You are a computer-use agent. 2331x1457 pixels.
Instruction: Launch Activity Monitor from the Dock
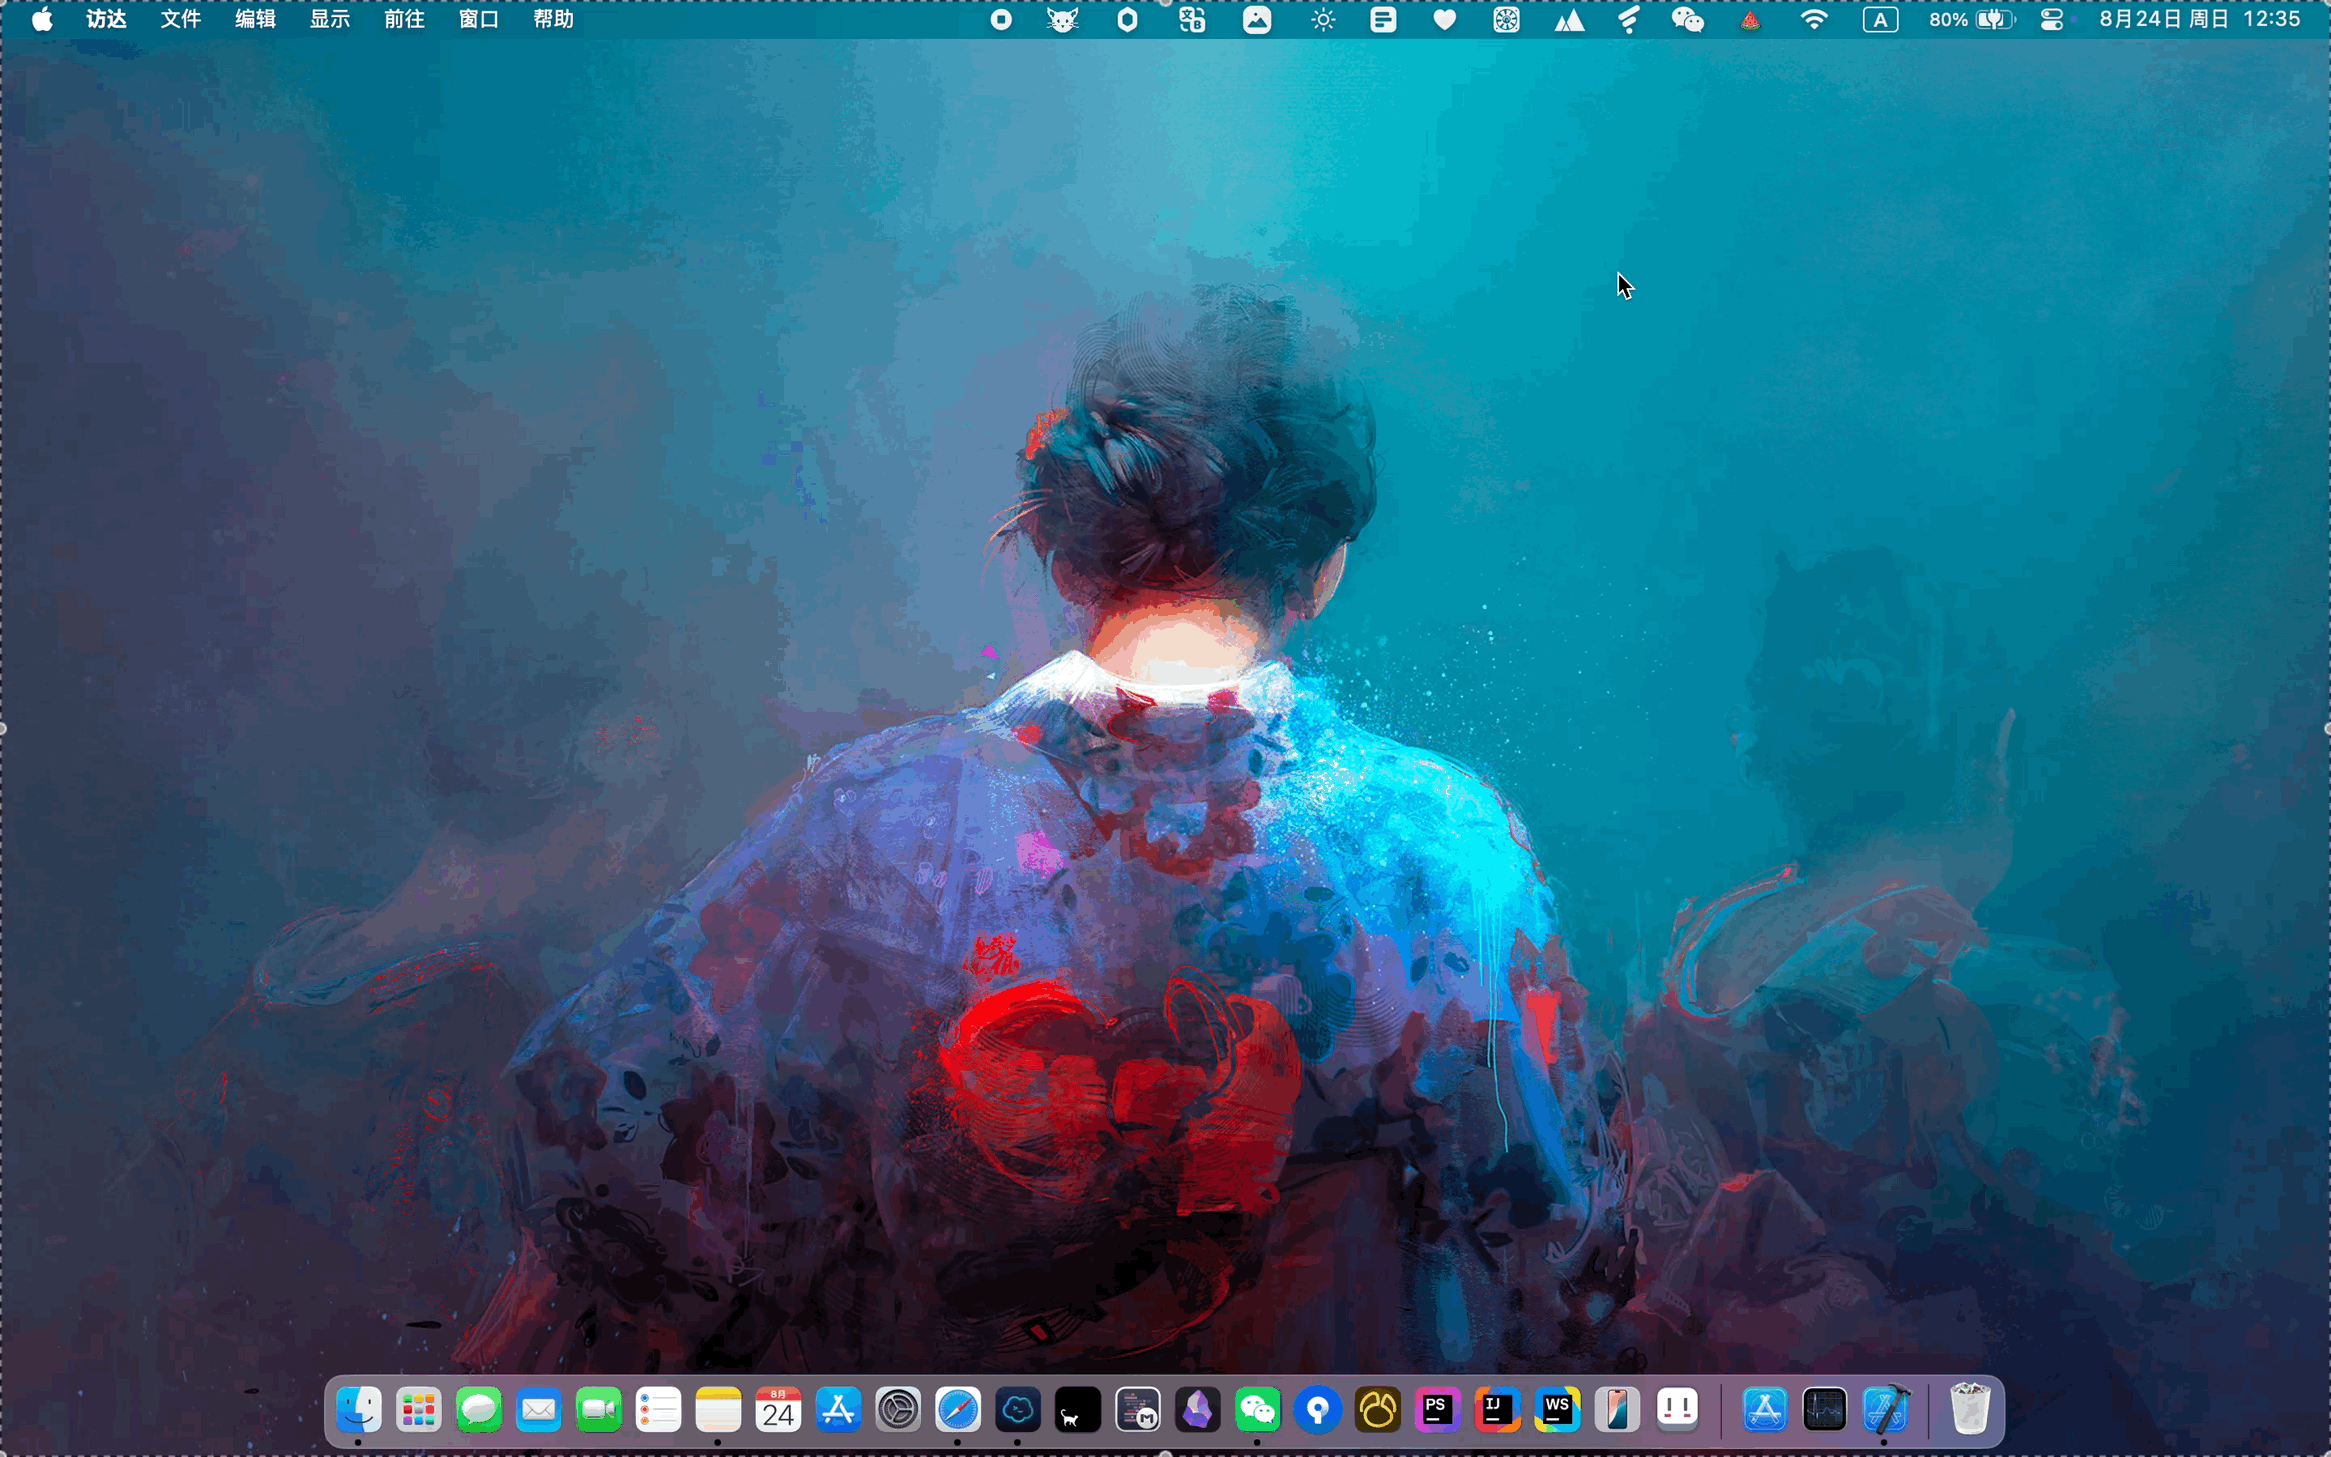[1825, 1410]
